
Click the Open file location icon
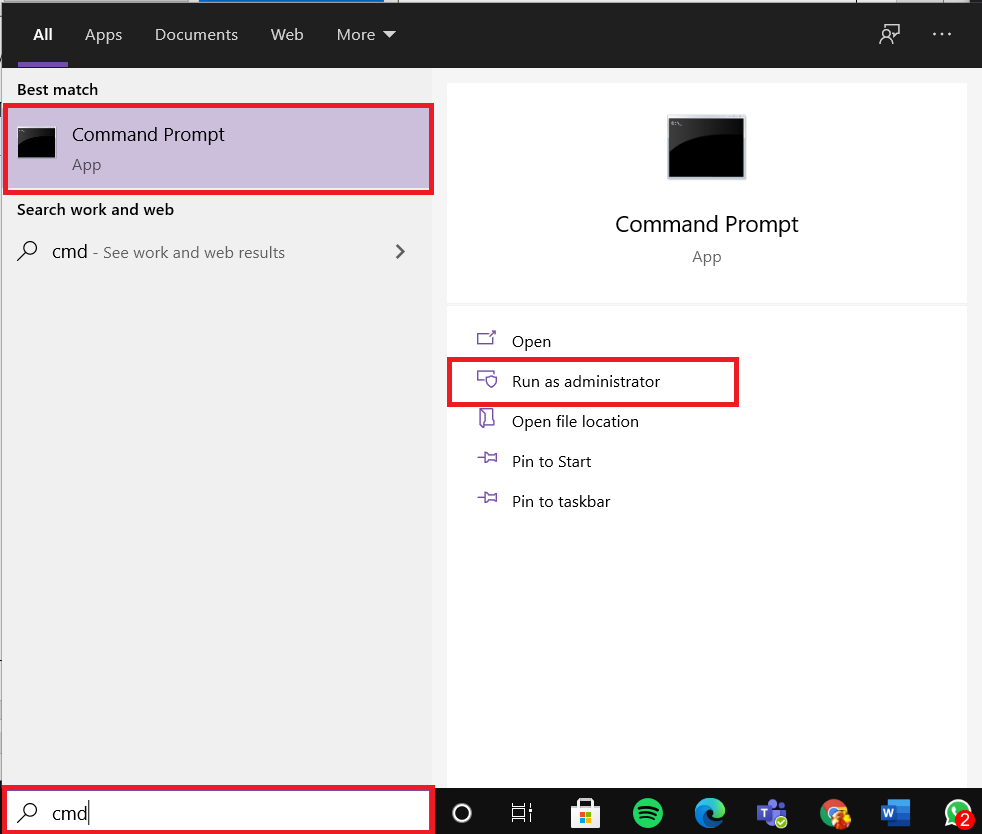click(x=488, y=421)
